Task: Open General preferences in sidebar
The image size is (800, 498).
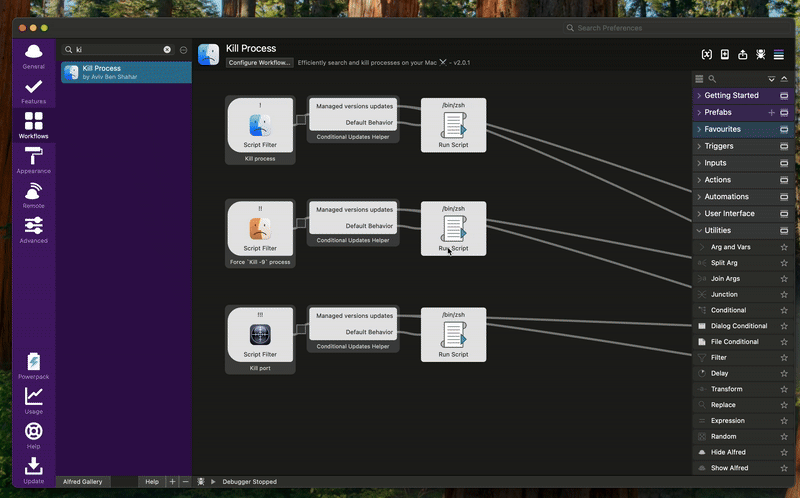Action: tap(34, 56)
